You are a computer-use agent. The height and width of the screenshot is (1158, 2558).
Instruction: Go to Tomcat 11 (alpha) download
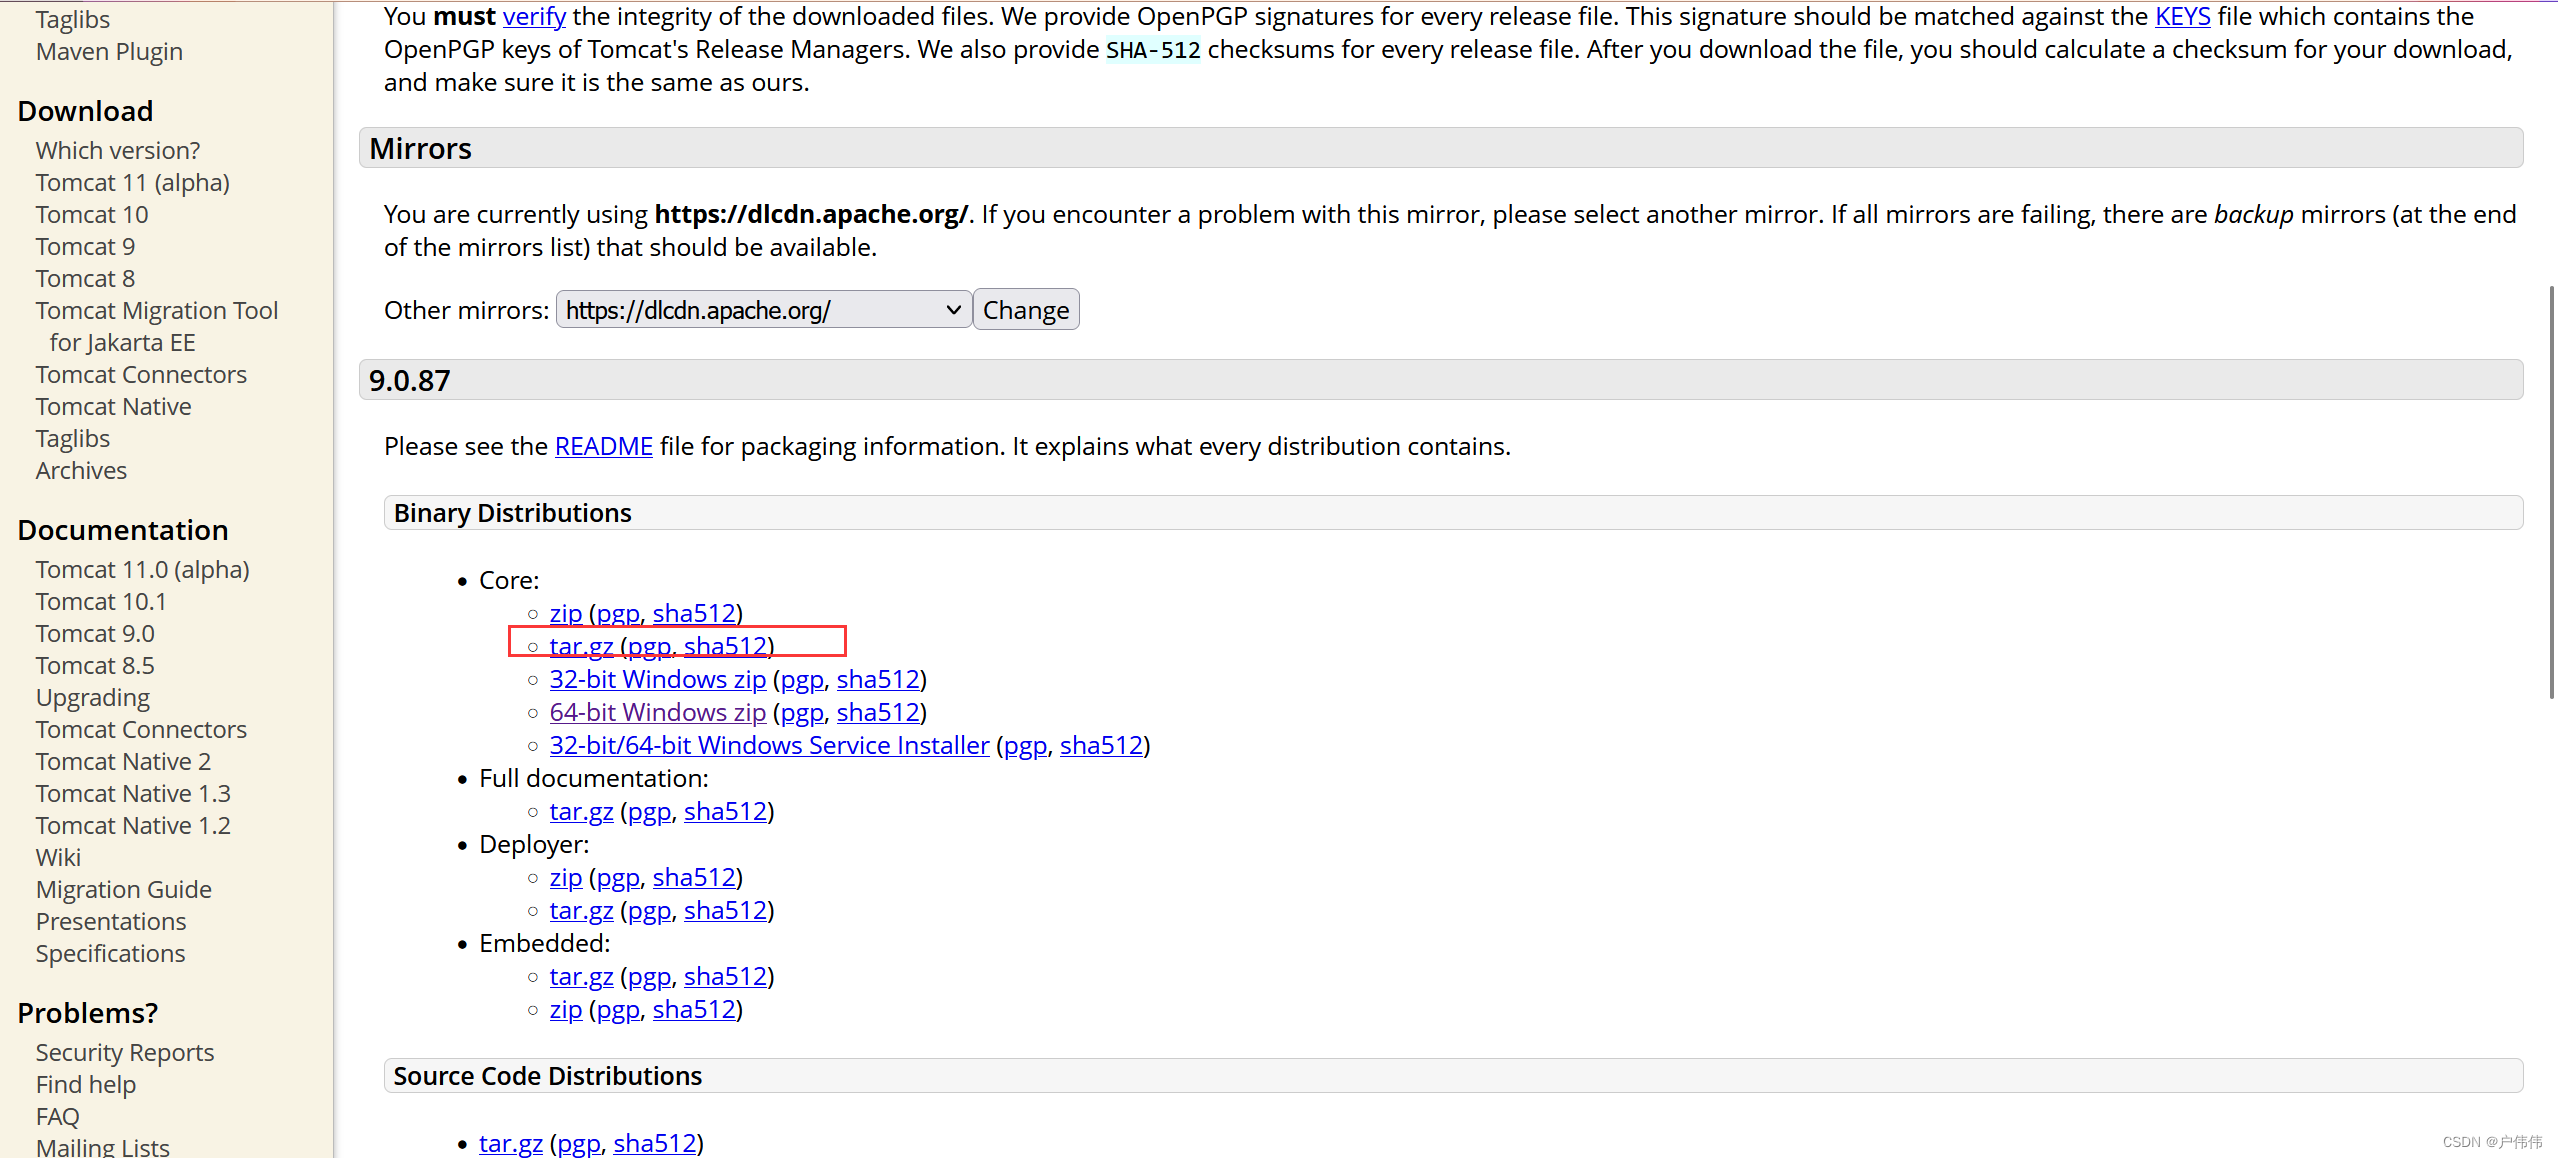point(133,182)
